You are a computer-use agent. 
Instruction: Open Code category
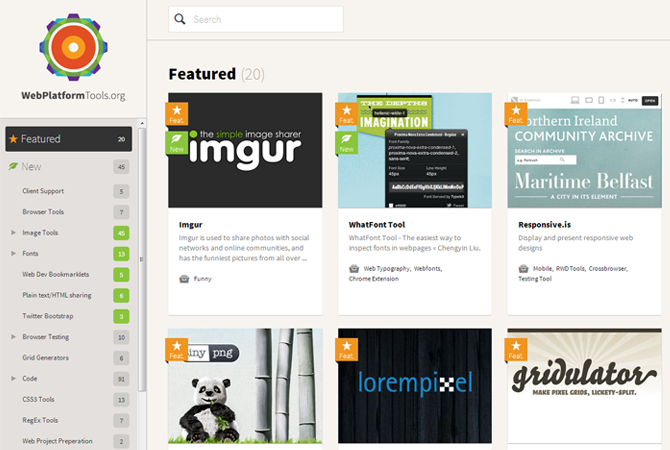[x=29, y=379]
